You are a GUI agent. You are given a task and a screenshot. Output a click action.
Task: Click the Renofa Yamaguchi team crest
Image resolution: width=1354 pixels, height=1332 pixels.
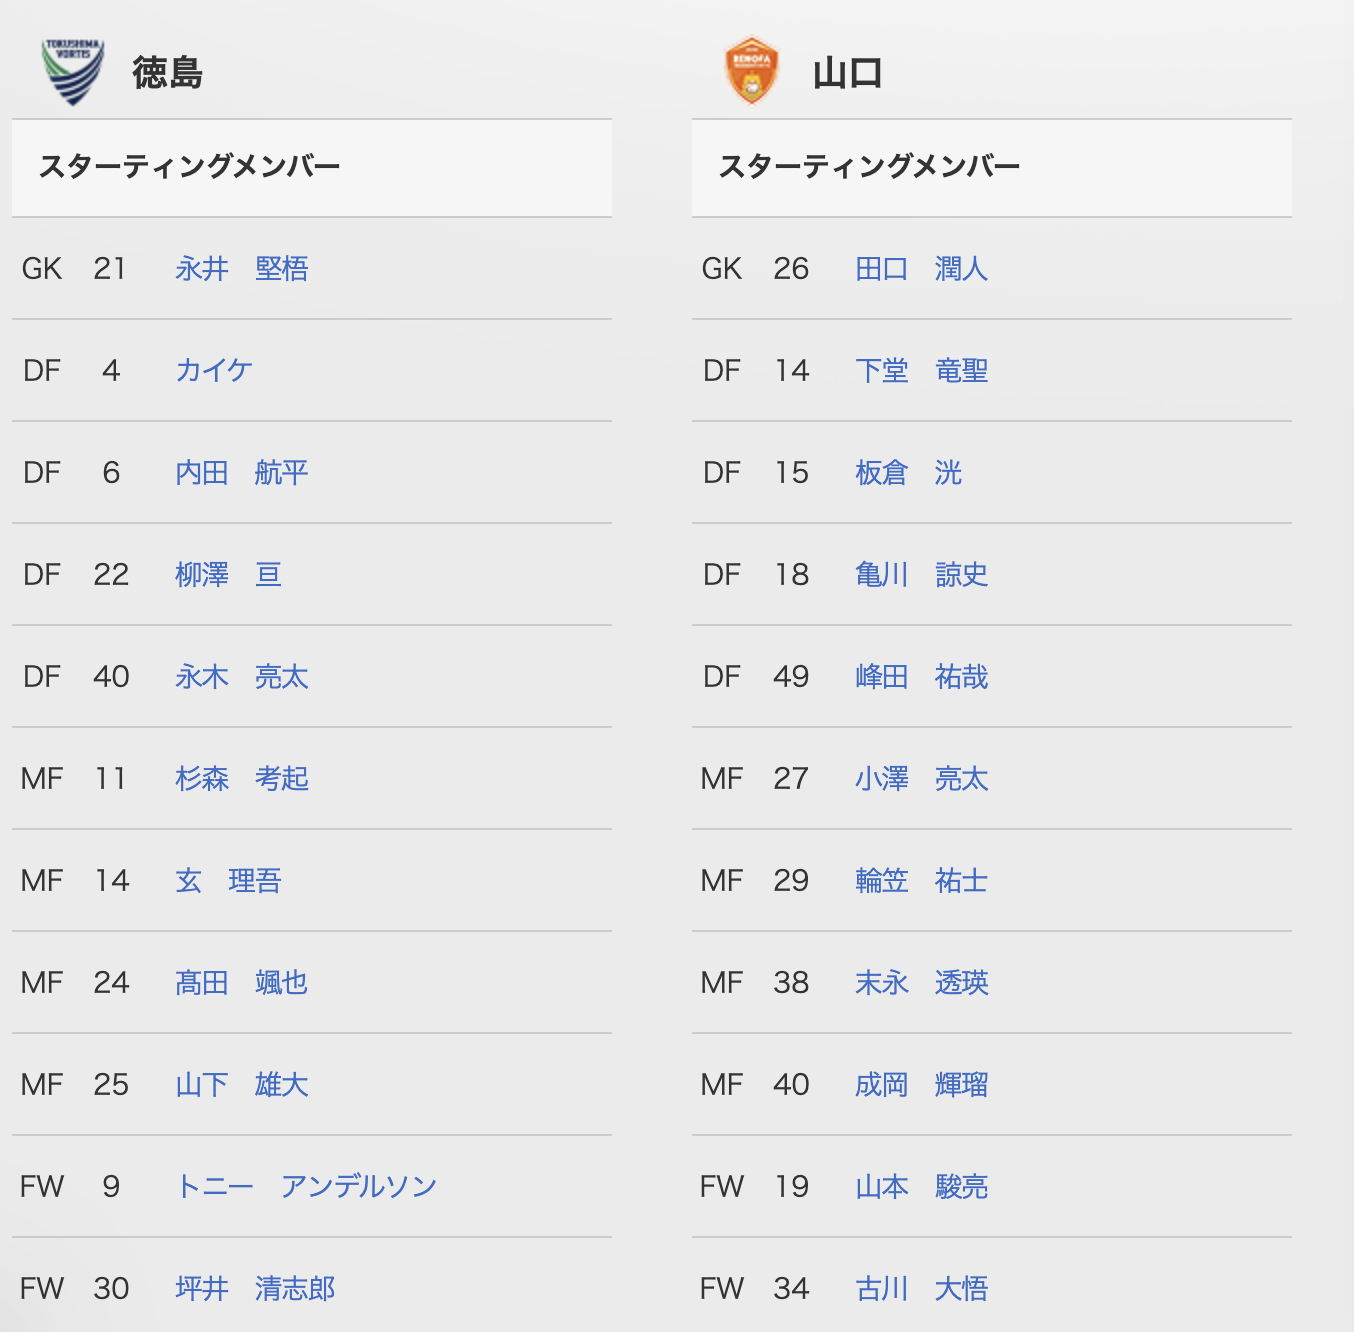click(x=751, y=71)
